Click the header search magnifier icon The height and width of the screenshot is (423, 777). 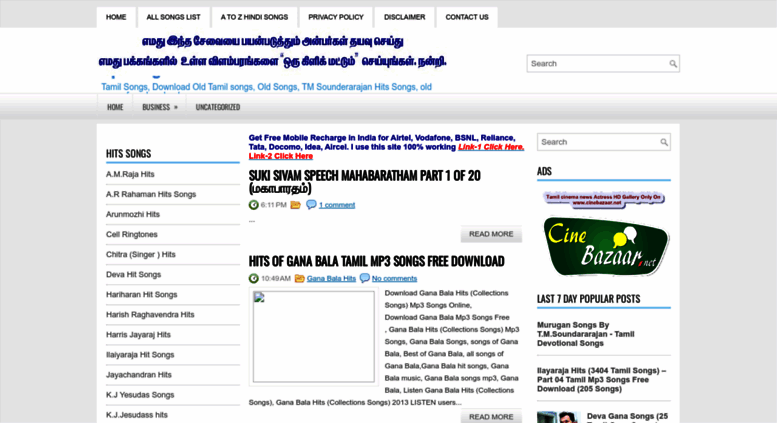pos(672,63)
